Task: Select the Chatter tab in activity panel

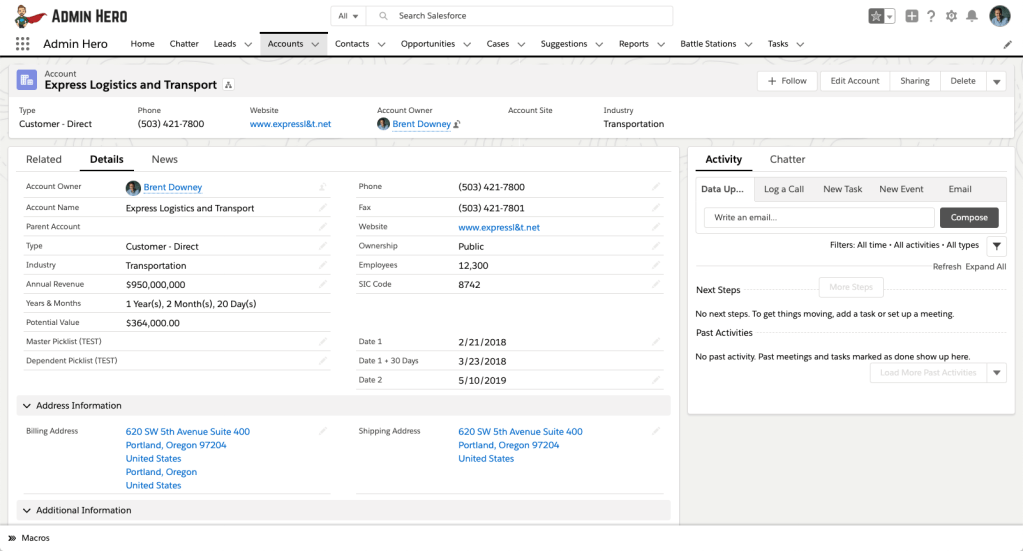Action: click(787, 159)
